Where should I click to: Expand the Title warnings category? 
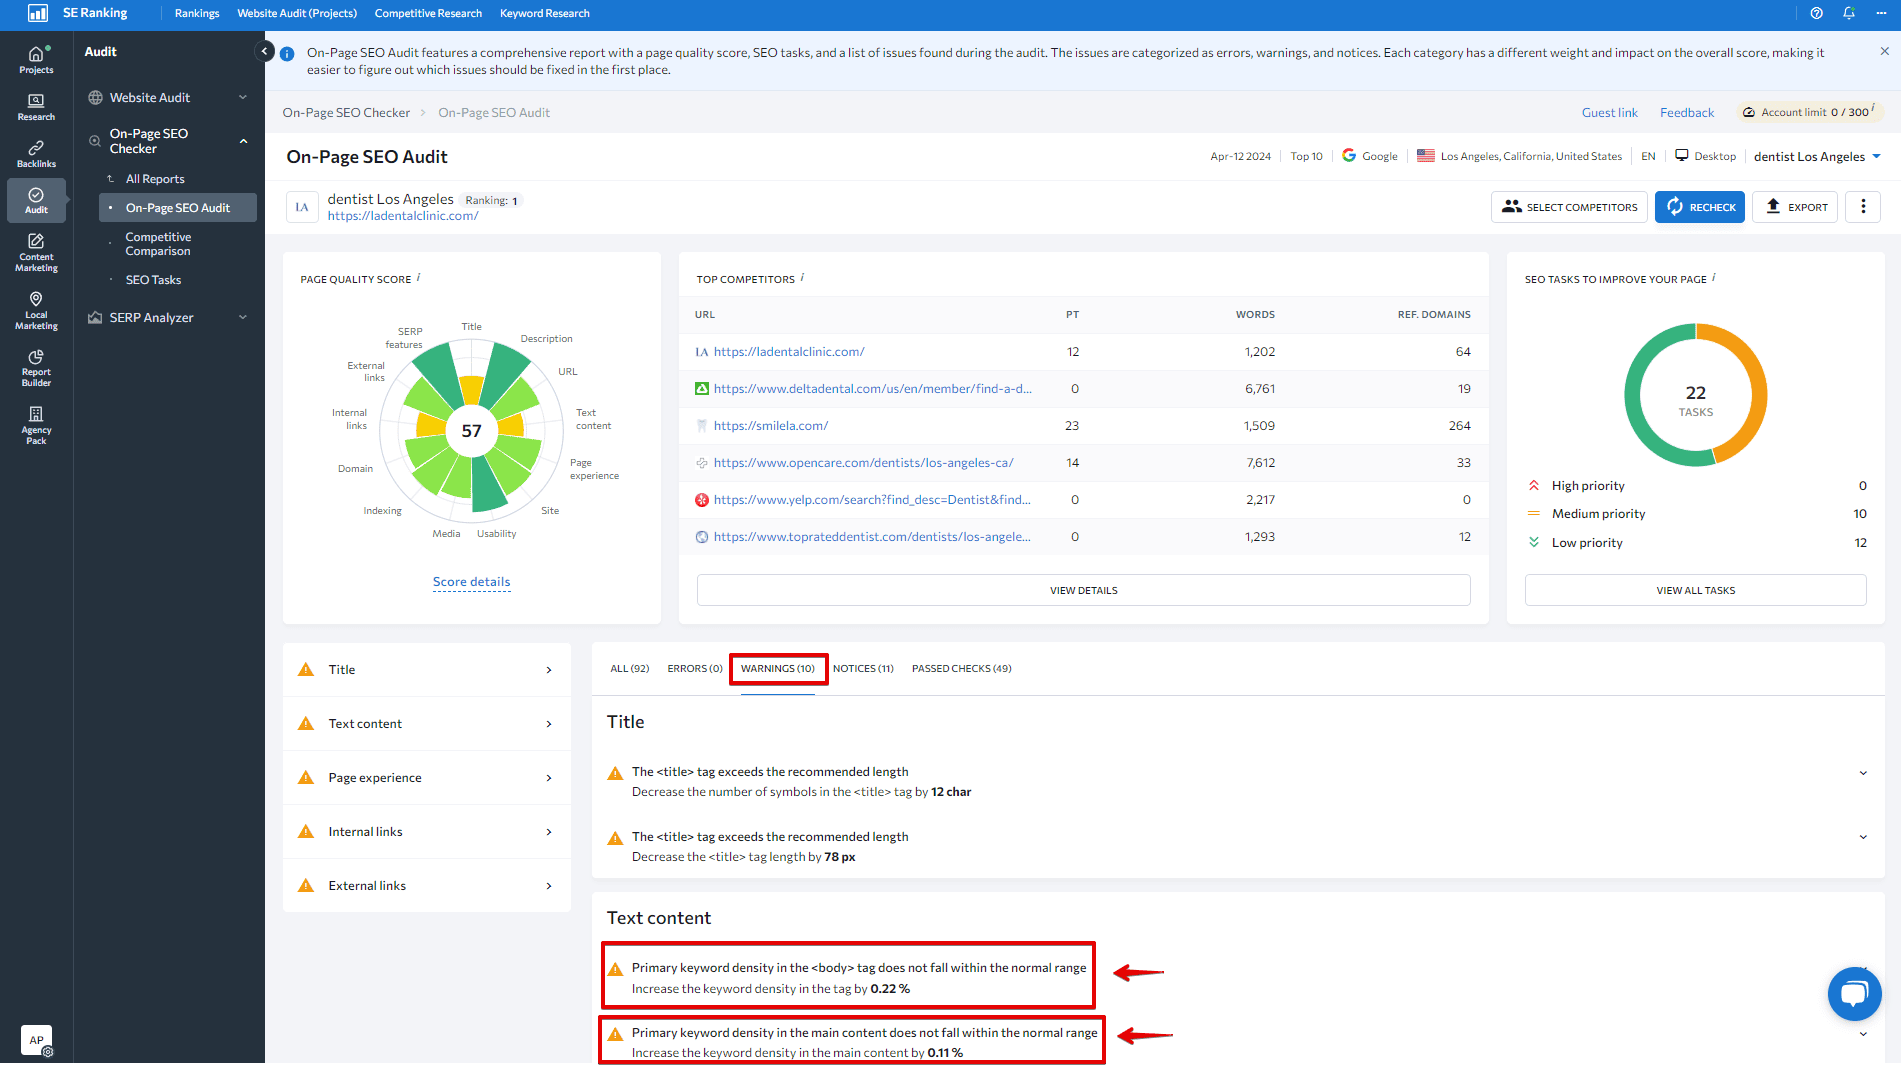tap(427, 670)
